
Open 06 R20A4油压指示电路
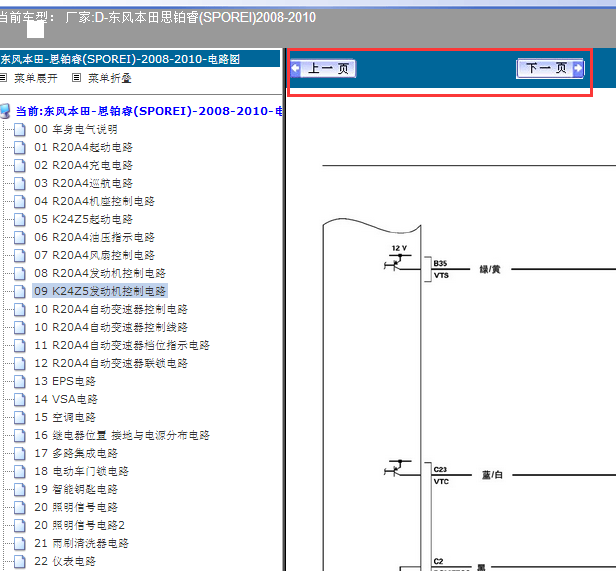94,237
